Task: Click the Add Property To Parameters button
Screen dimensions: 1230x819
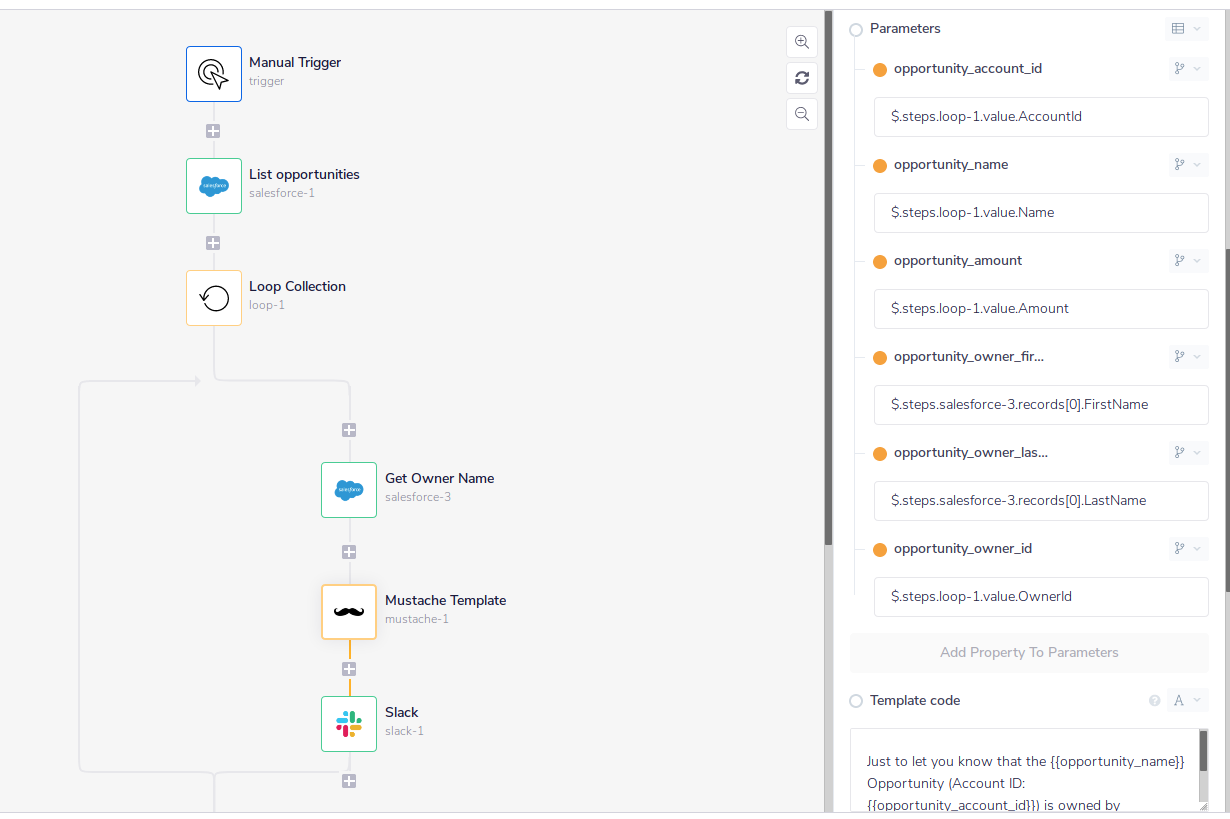Action: pos(1028,652)
